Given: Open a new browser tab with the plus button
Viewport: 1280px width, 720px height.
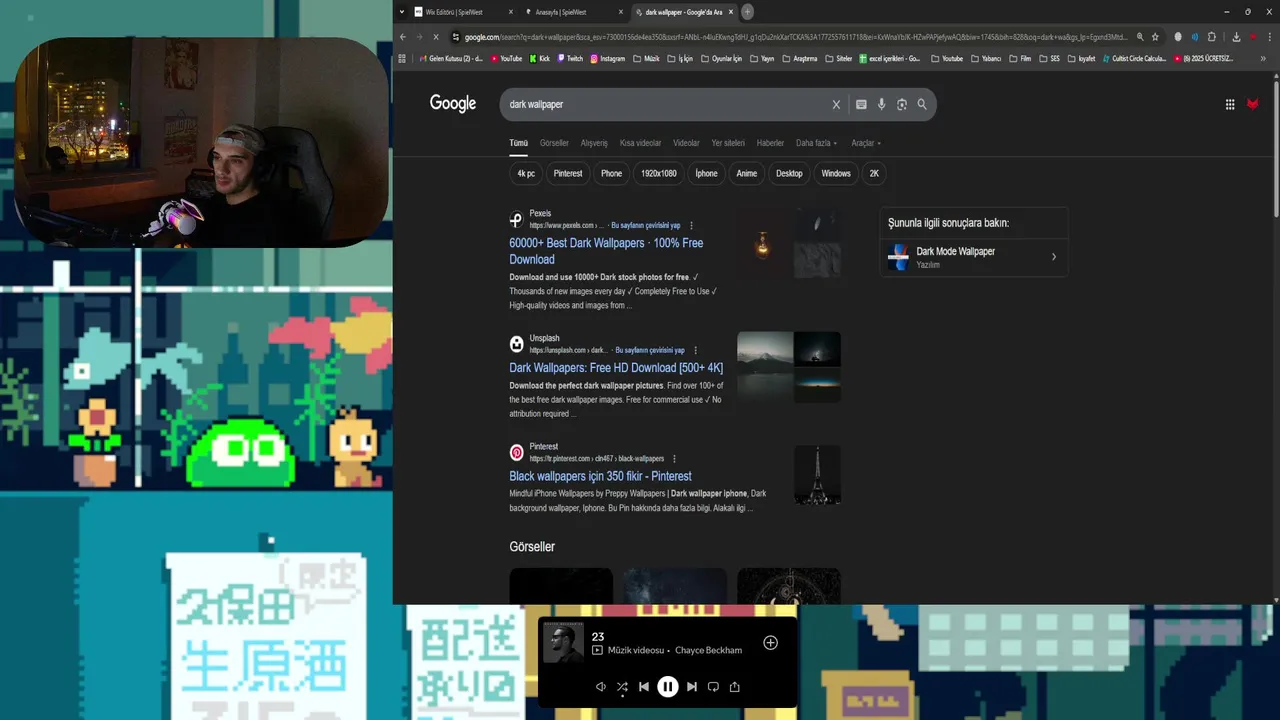Looking at the screenshot, I should [x=747, y=12].
